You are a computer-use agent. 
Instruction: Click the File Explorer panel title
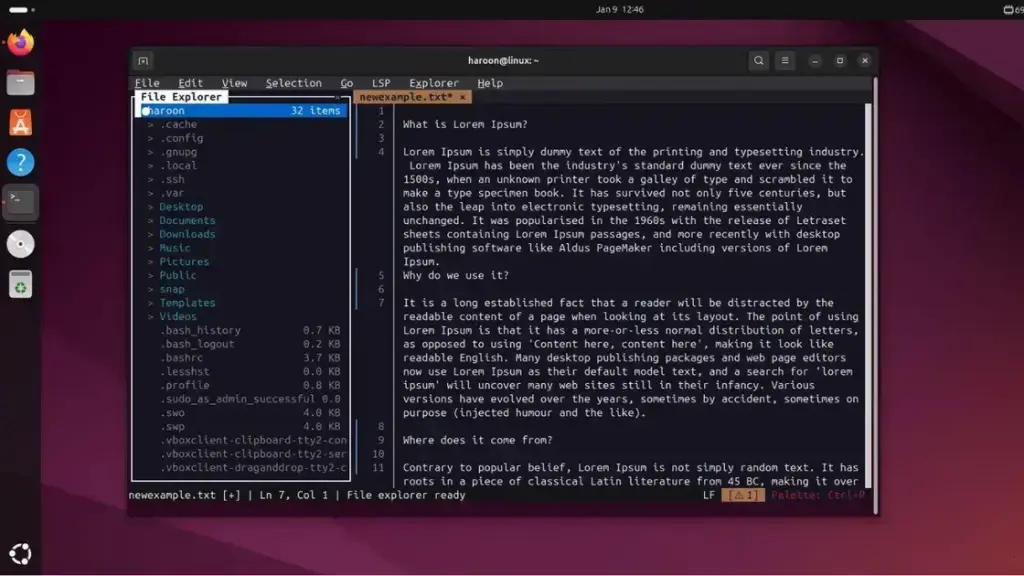181,97
